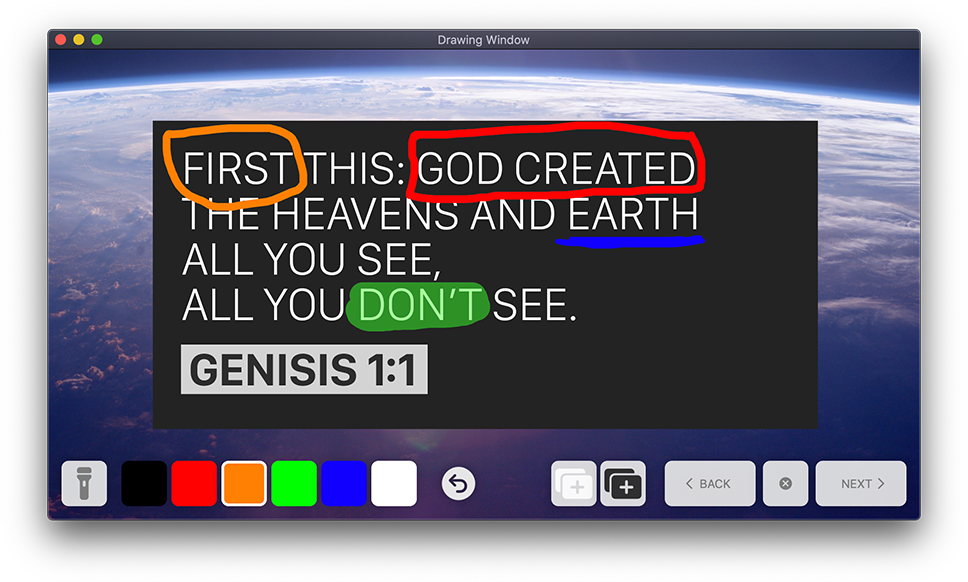Clear drawings with the X button
This screenshot has height=582, width=968.
785,483
